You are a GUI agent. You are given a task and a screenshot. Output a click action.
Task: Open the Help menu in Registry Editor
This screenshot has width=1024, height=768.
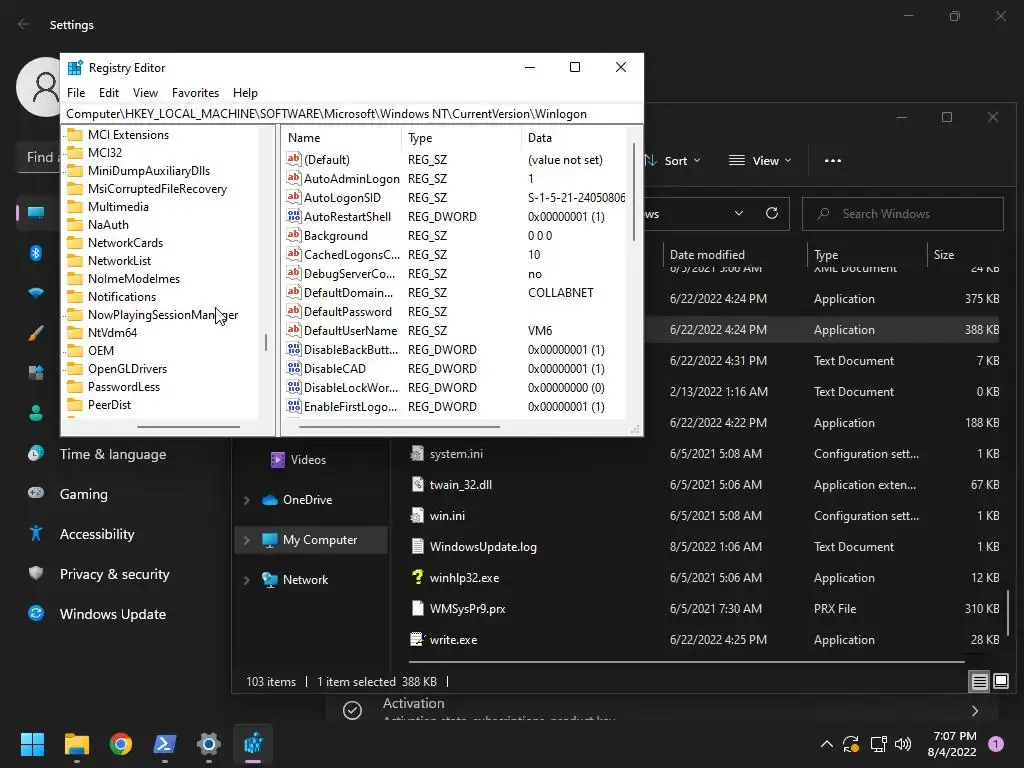coord(245,93)
